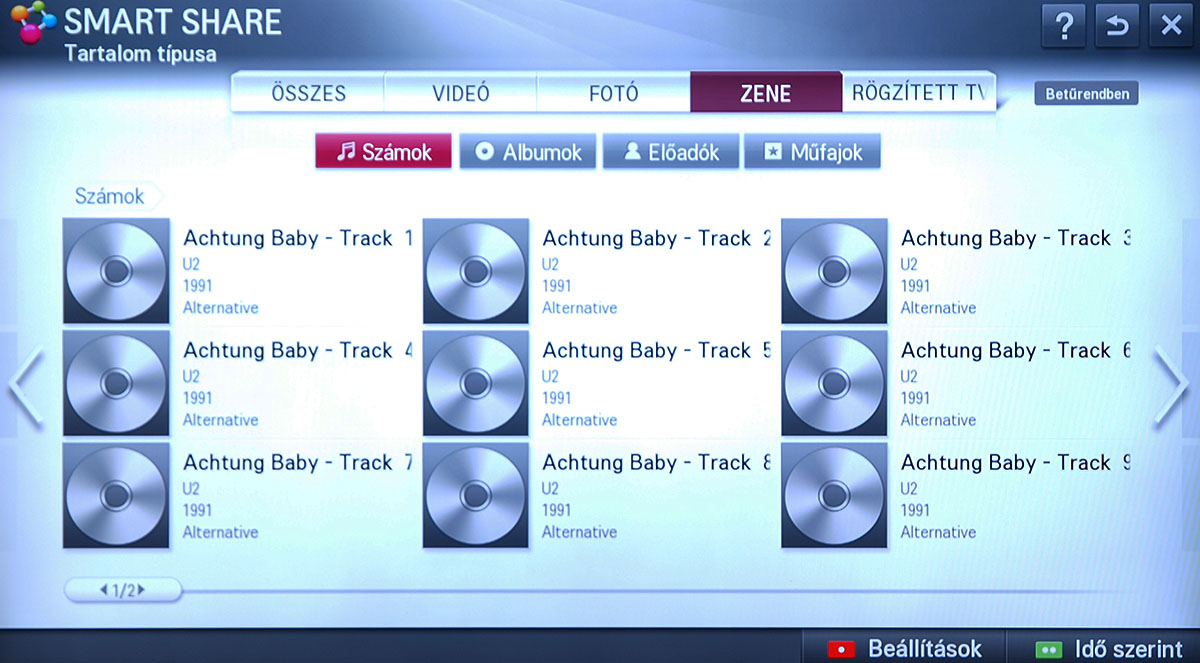Switch to the VIDEÓ tab
The width and height of the screenshot is (1200, 663).
pyautogui.click(x=461, y=94)
